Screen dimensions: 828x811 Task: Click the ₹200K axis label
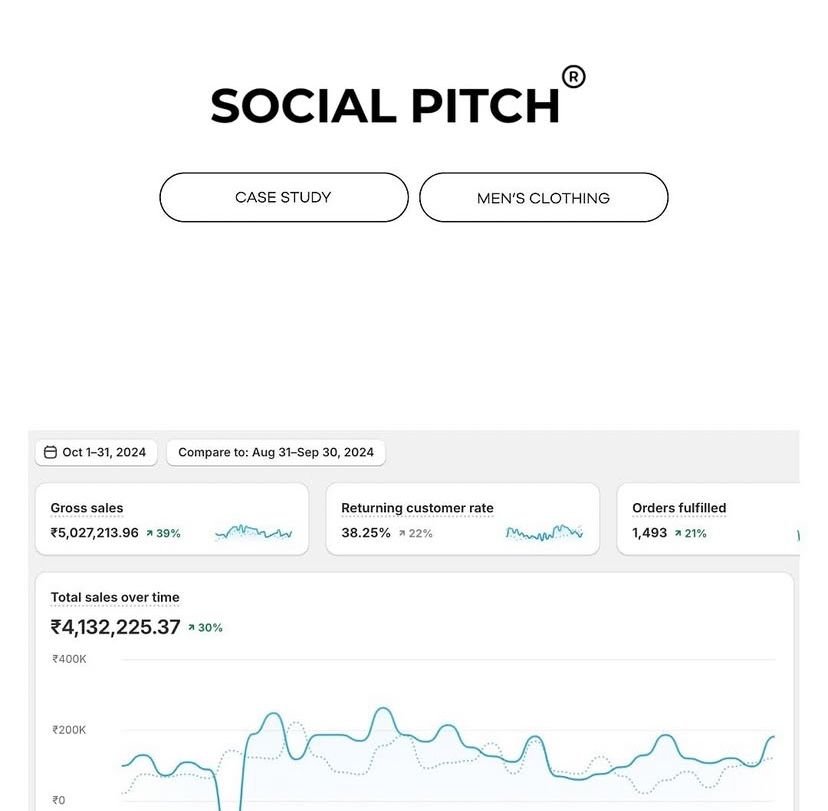(x=69, y=730)
